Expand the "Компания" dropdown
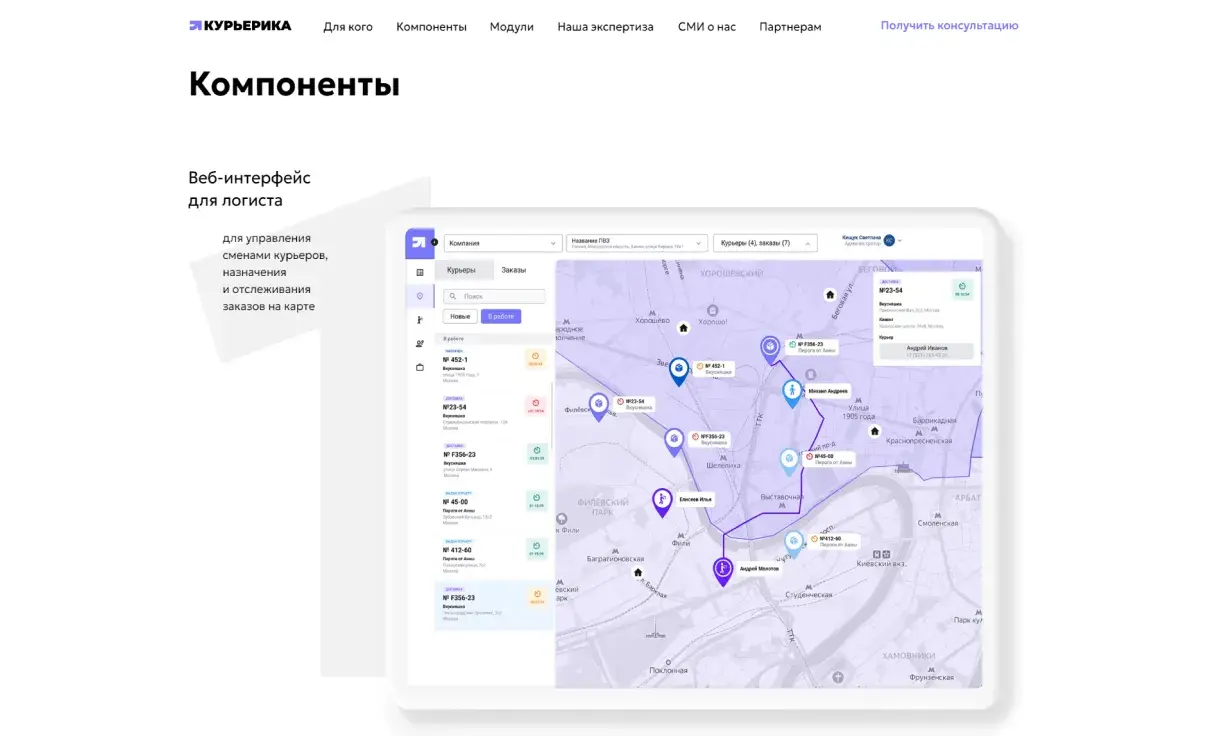 pyautogui.click(x=501, y=243)
